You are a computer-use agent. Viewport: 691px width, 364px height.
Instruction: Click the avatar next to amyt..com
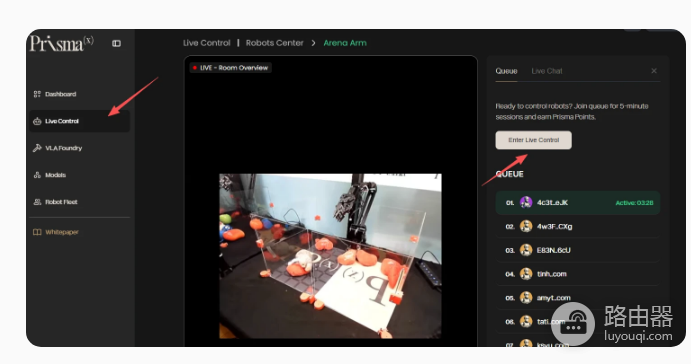tap(526, 298)
